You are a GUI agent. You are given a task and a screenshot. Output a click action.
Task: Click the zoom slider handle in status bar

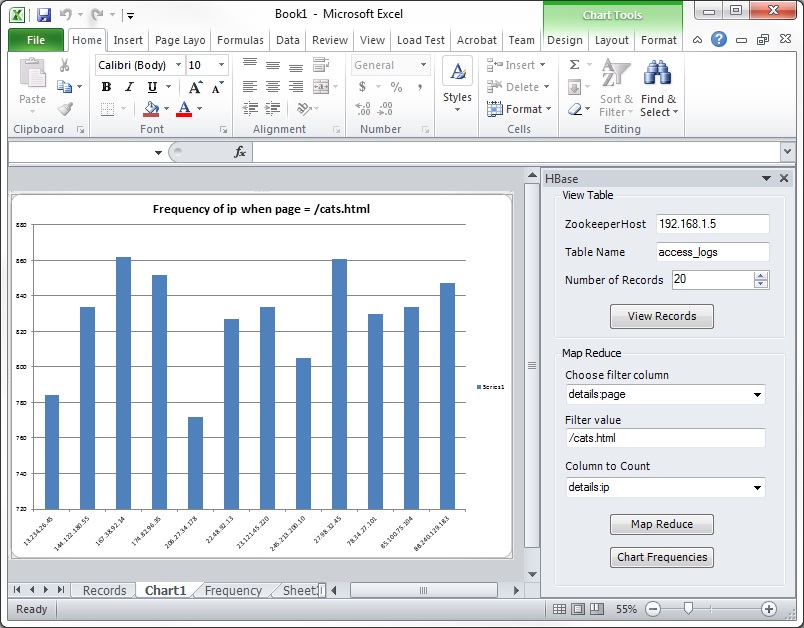[688, 609]
